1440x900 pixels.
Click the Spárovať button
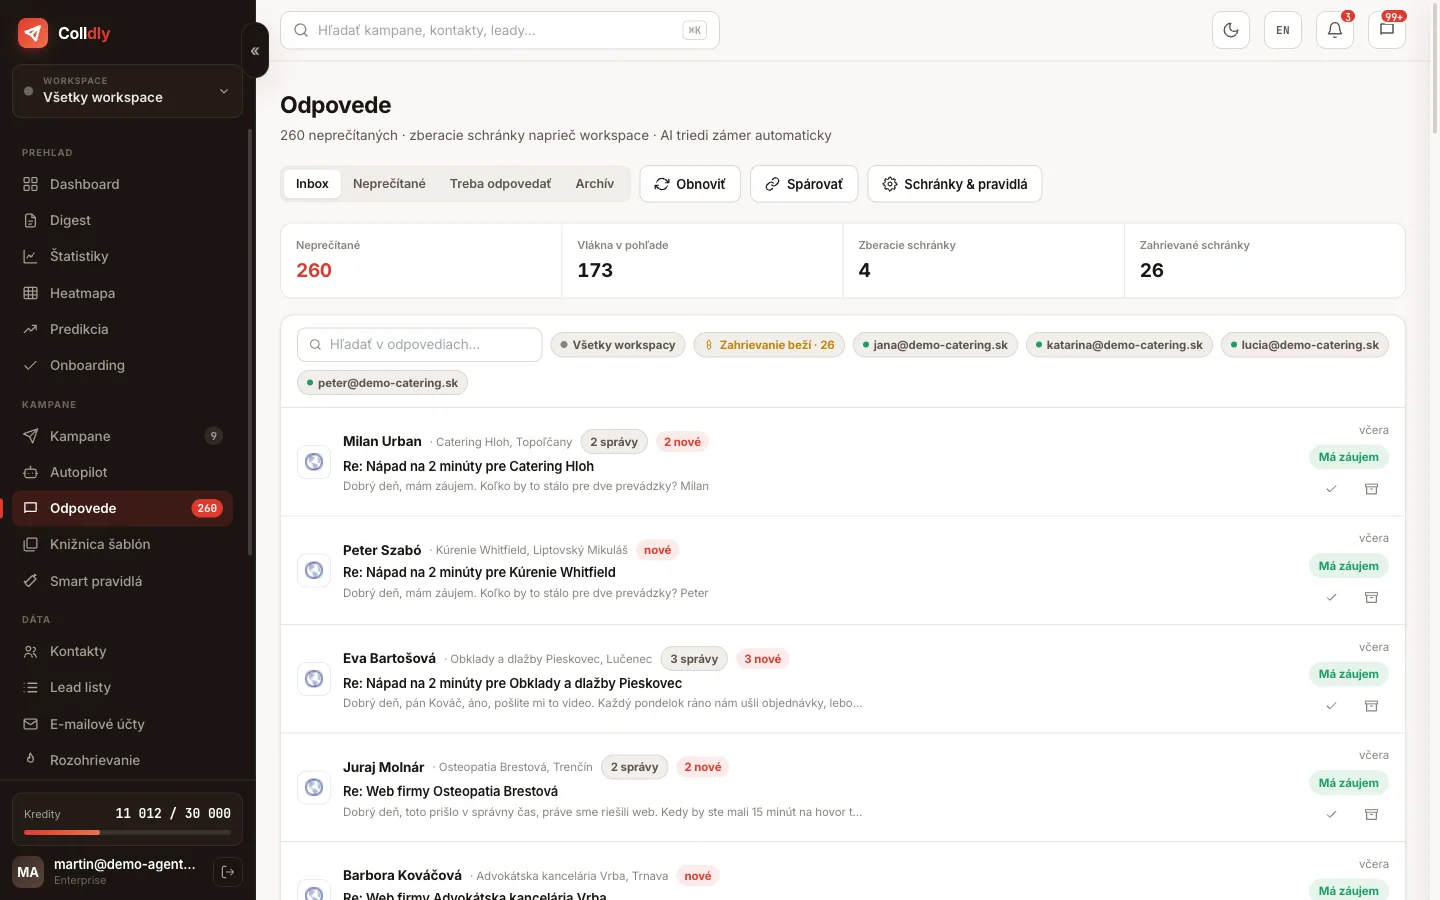point(804,184)
